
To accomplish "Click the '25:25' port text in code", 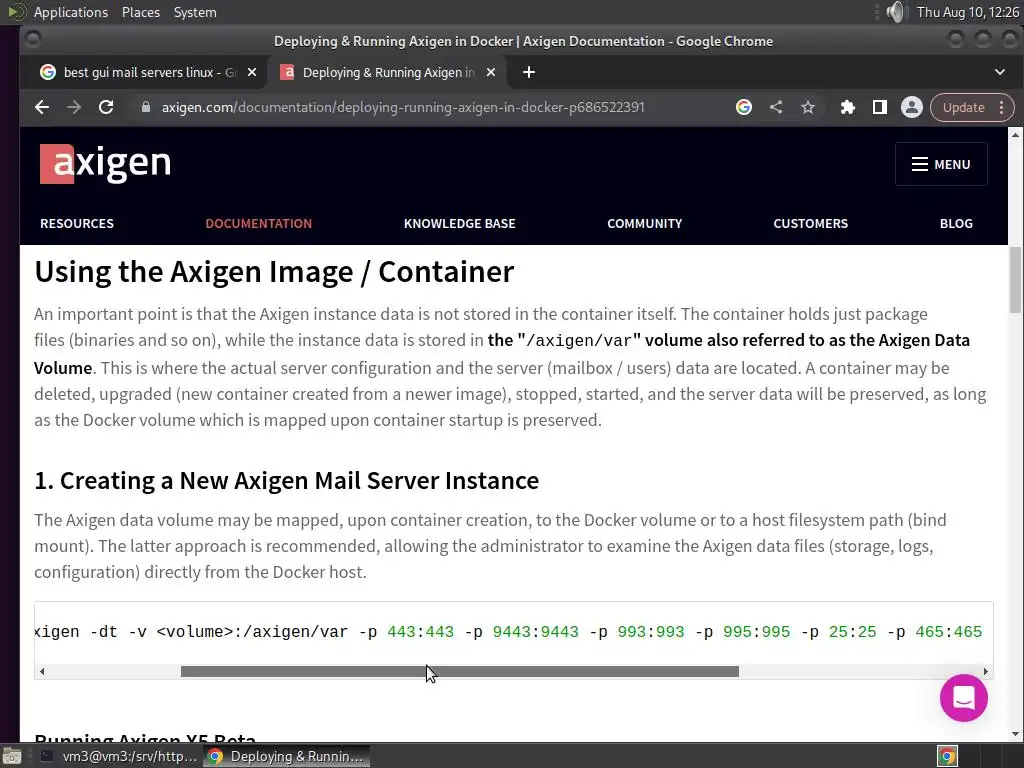I will 852,632.
